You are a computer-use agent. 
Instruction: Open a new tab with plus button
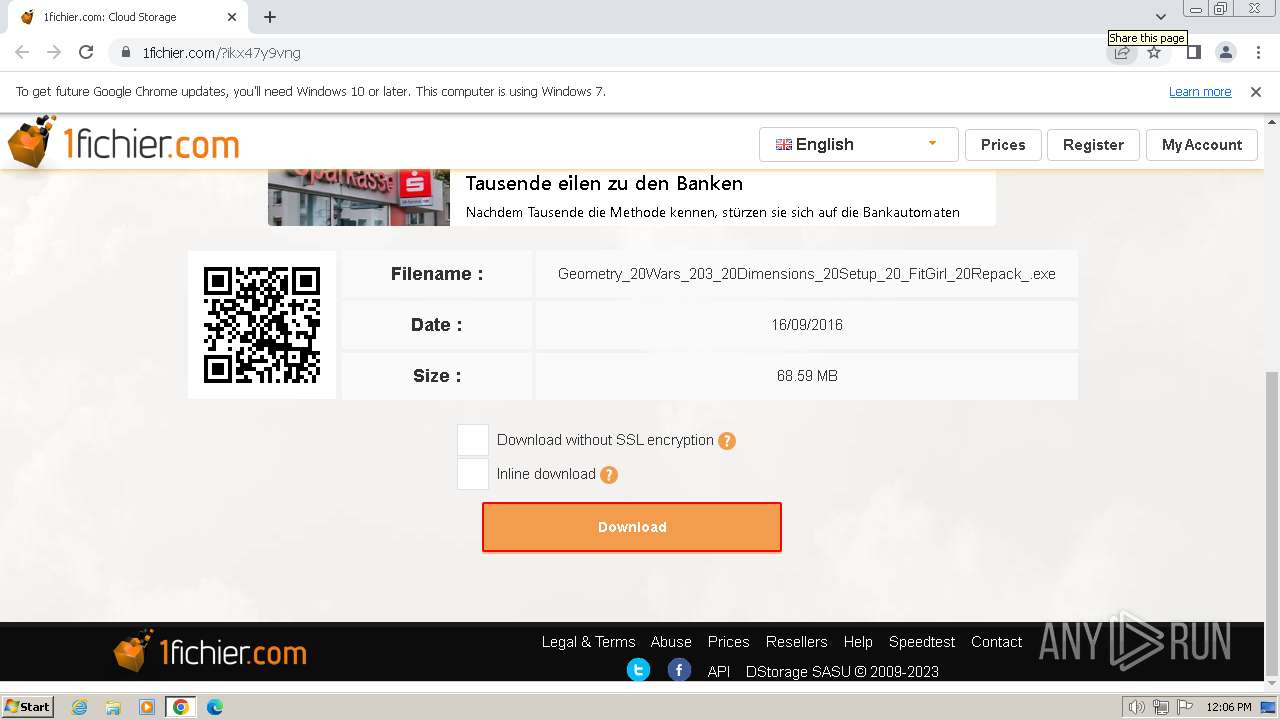click(x=270, y=17)
